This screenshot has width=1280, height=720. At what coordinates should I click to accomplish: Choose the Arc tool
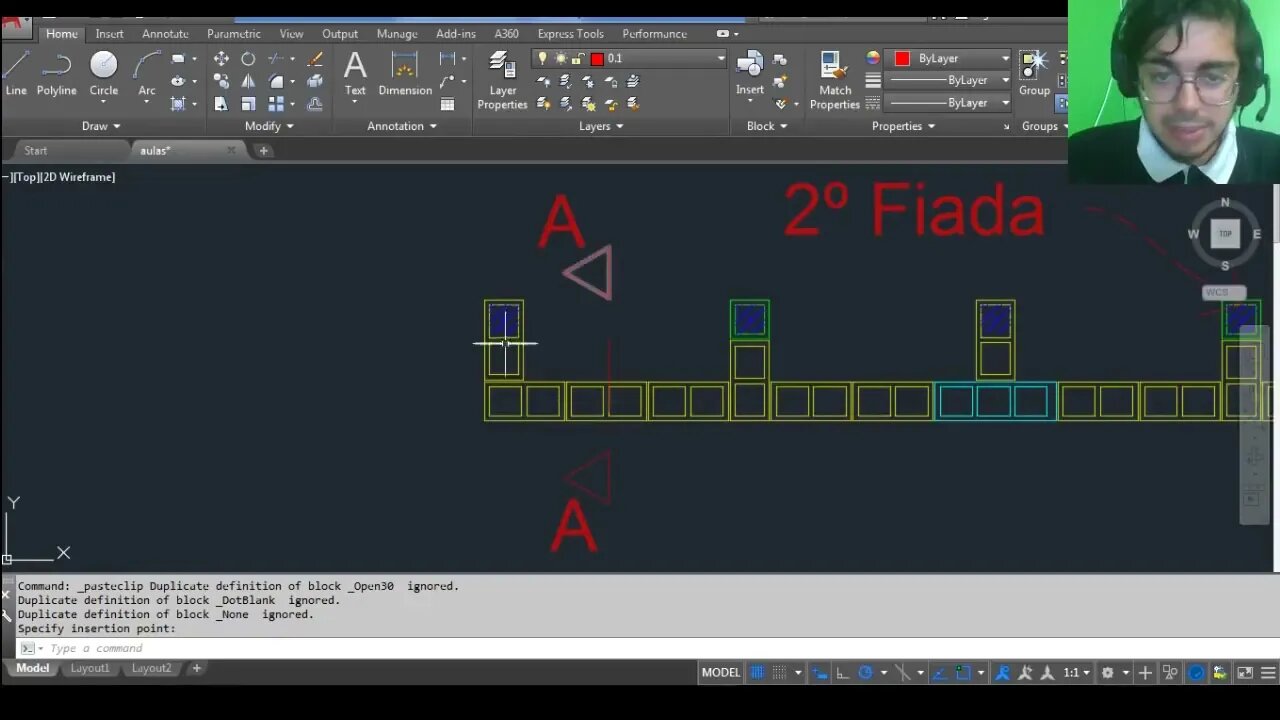click(x=147, y=75)
